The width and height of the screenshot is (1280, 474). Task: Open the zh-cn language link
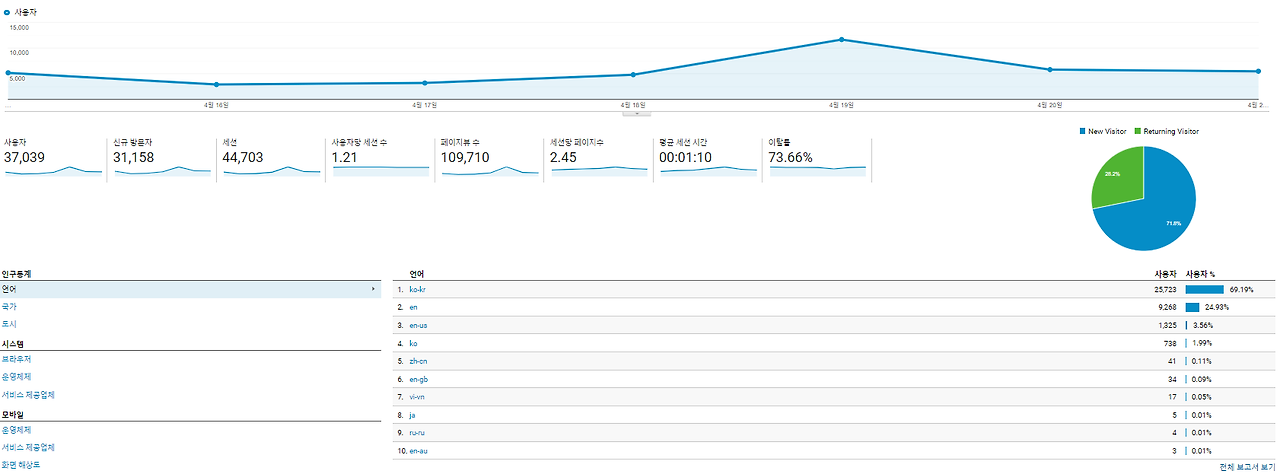(418, 361)
